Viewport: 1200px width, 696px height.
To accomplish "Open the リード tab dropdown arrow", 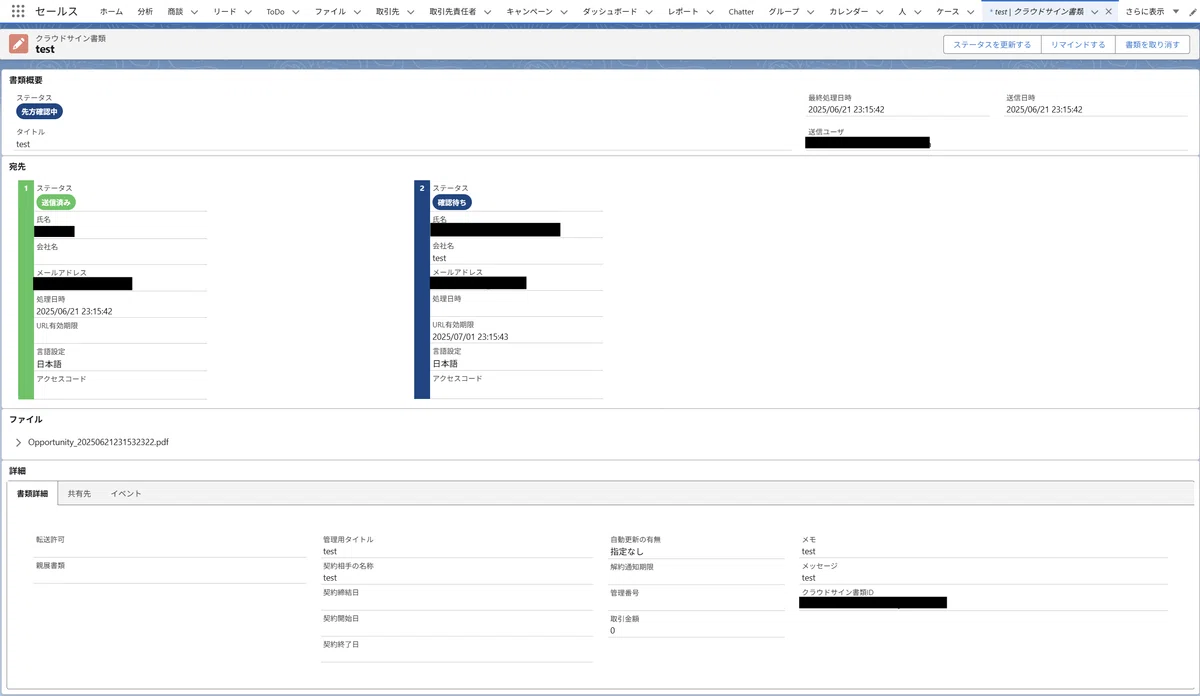I will click(x=247, y=11).
